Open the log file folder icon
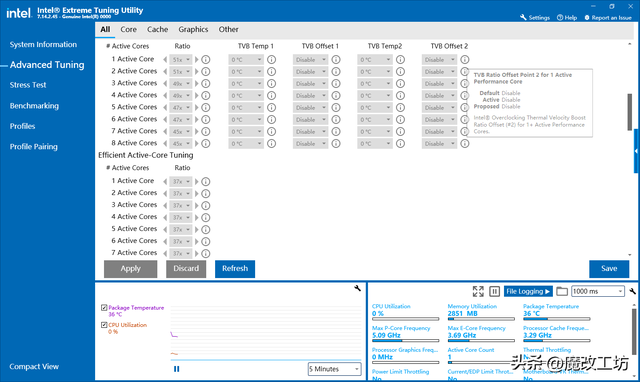The width and height of the screenshot is (640, 382). point(562,291)
